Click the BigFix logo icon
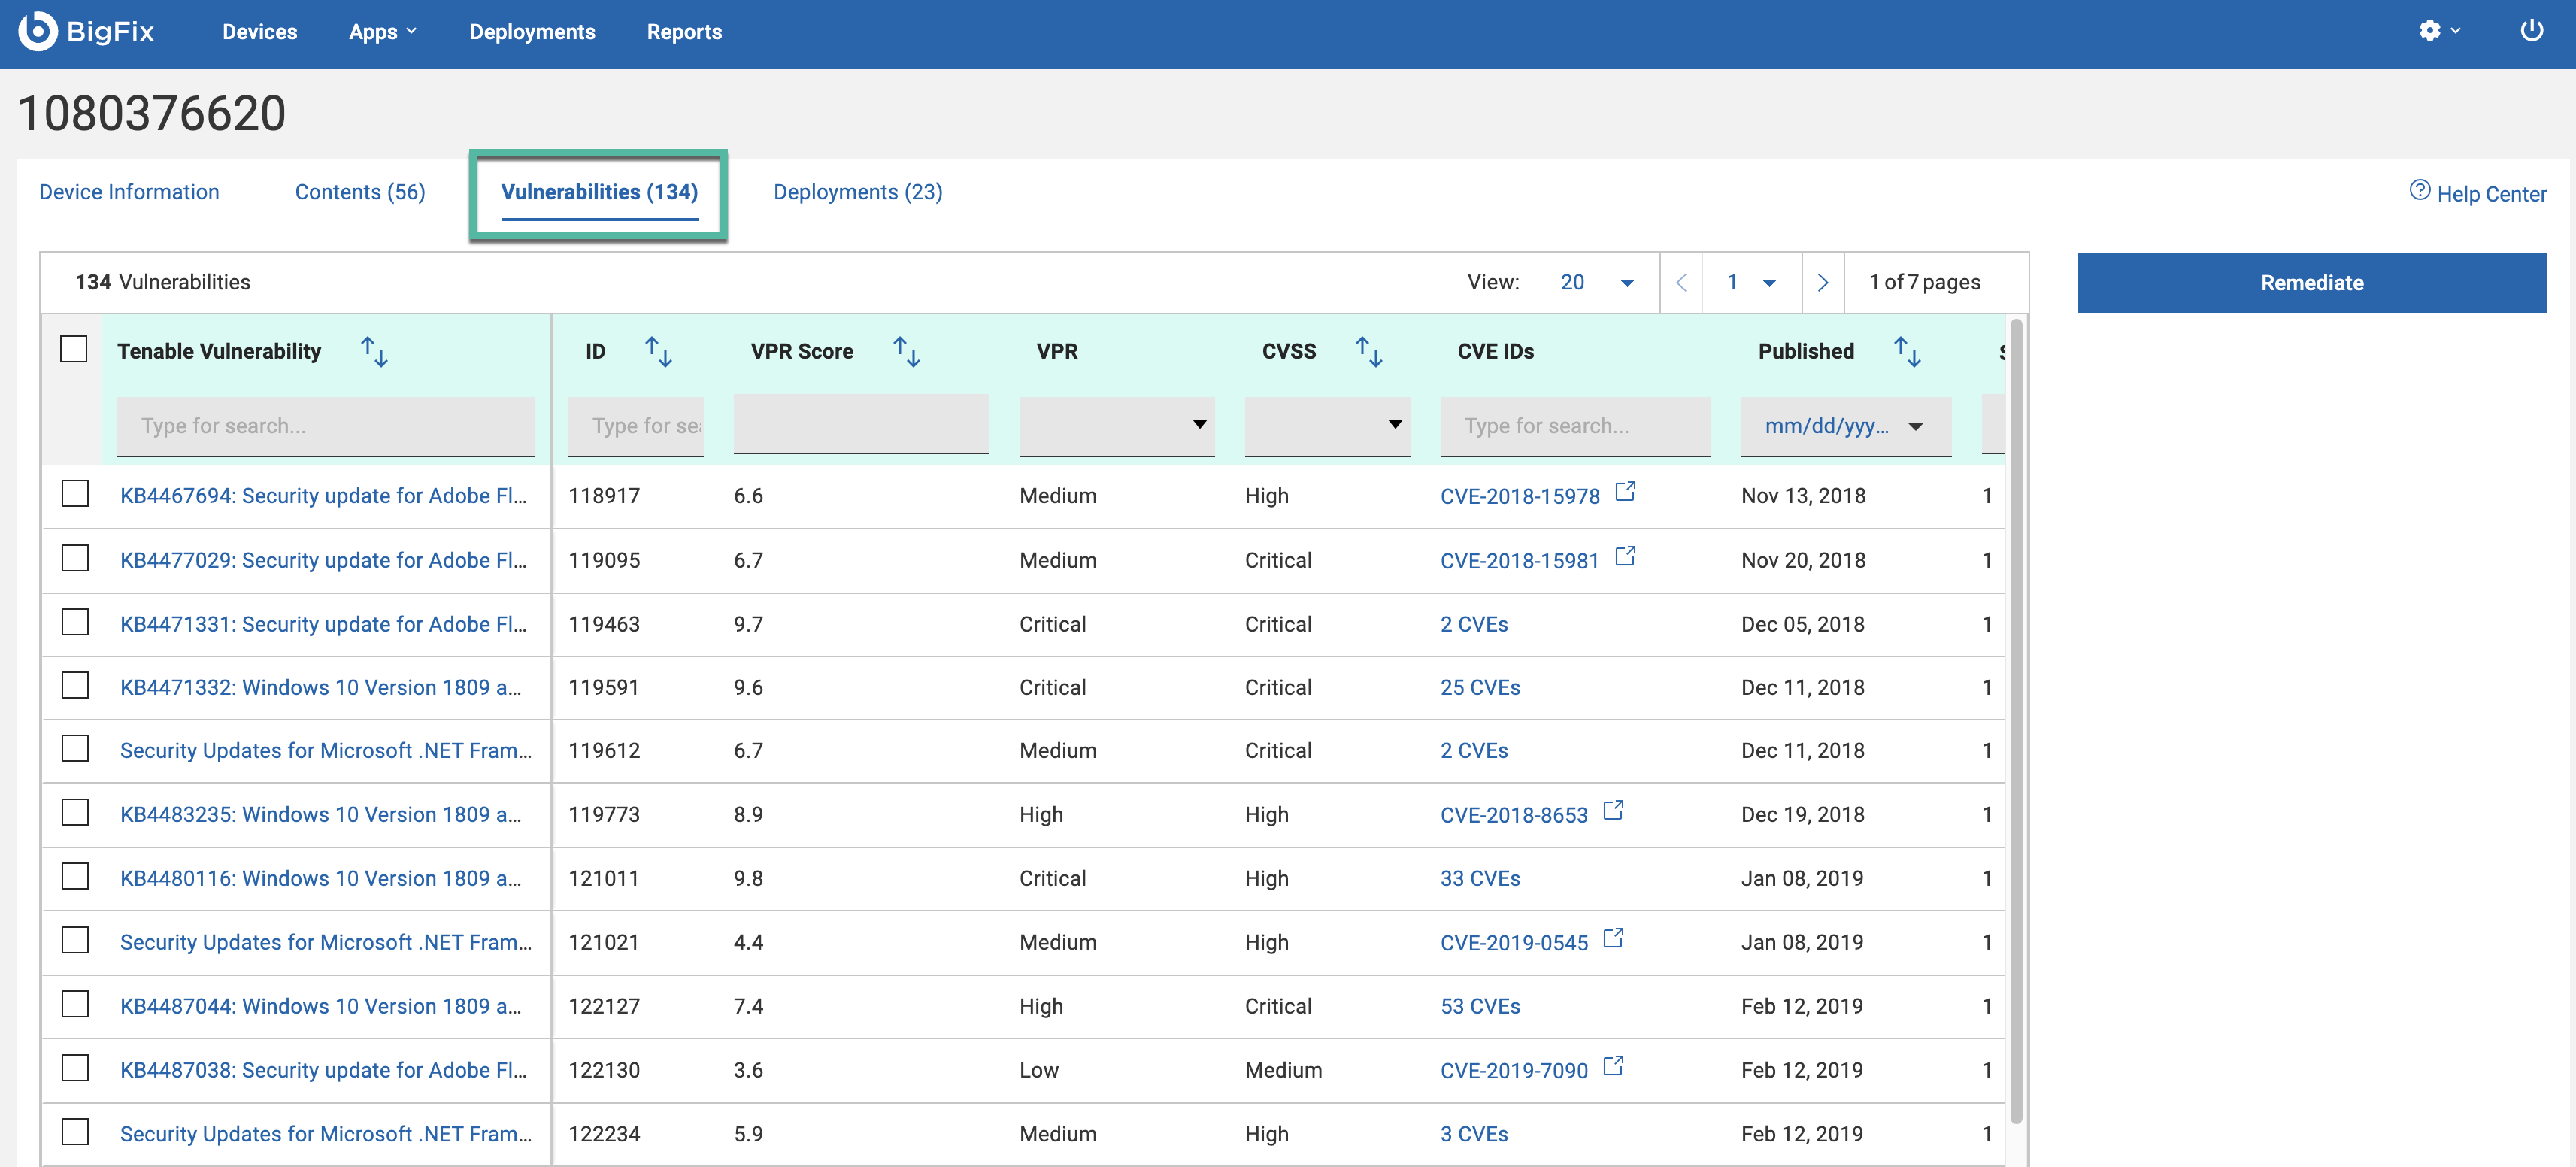The height and width of the screenshot is (1167, 2576). [x=38, y=31]
